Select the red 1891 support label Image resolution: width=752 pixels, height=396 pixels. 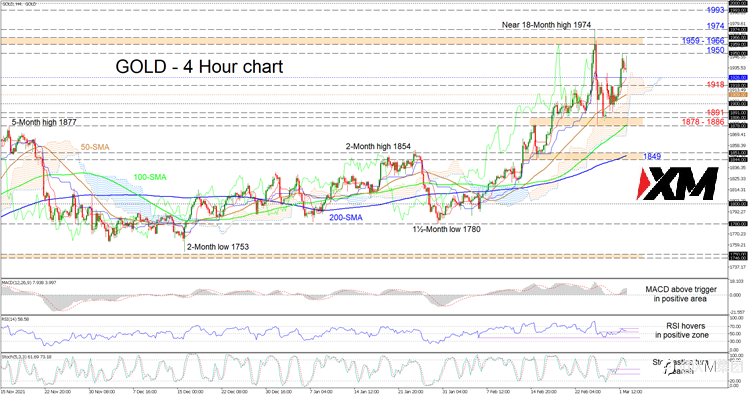point(715,113)
